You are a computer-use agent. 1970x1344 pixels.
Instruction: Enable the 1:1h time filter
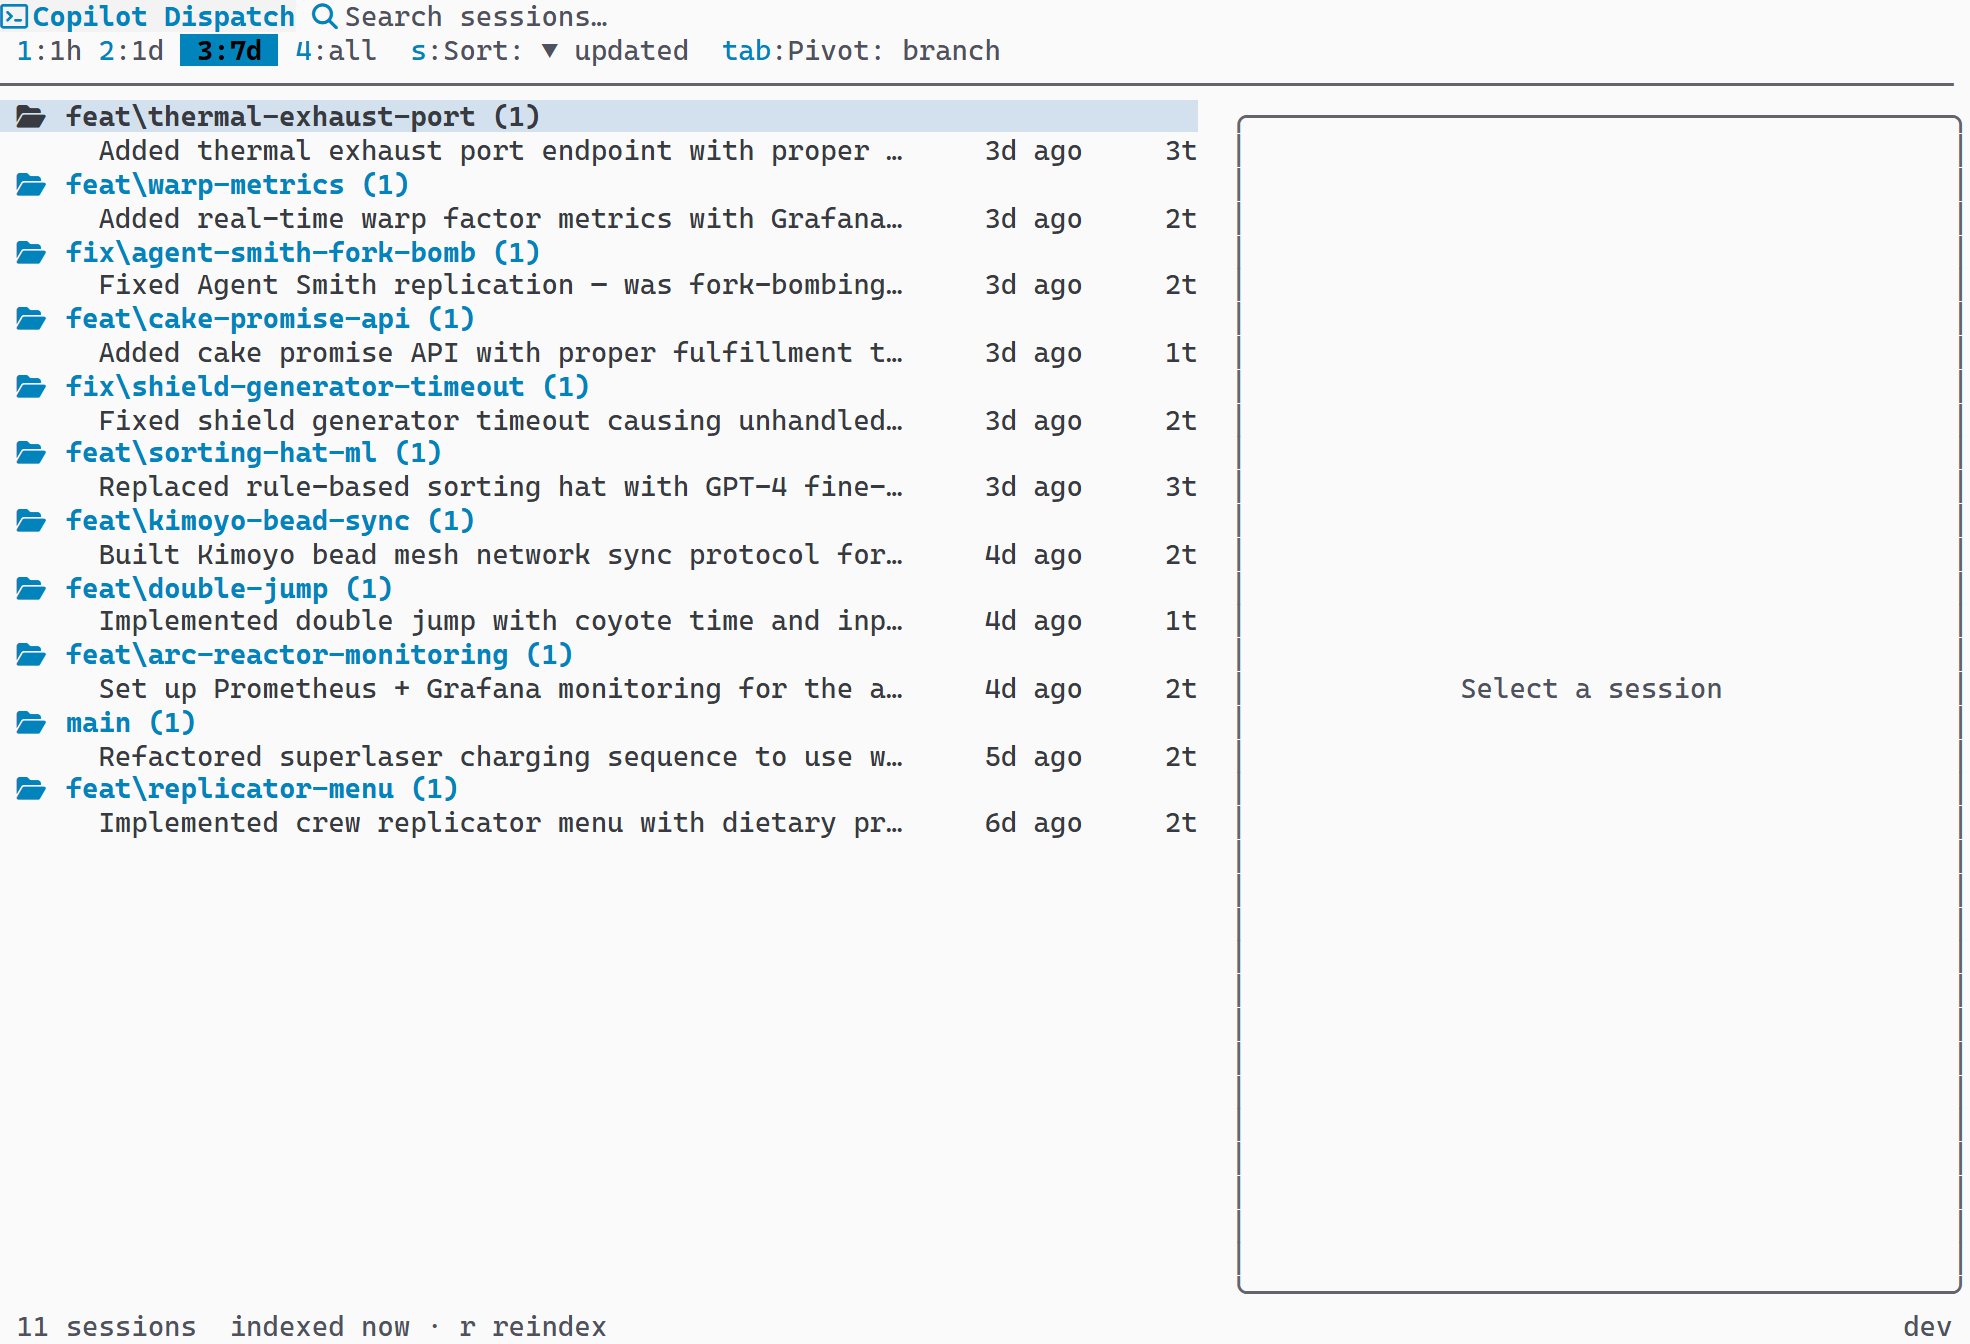pos(47,50)
